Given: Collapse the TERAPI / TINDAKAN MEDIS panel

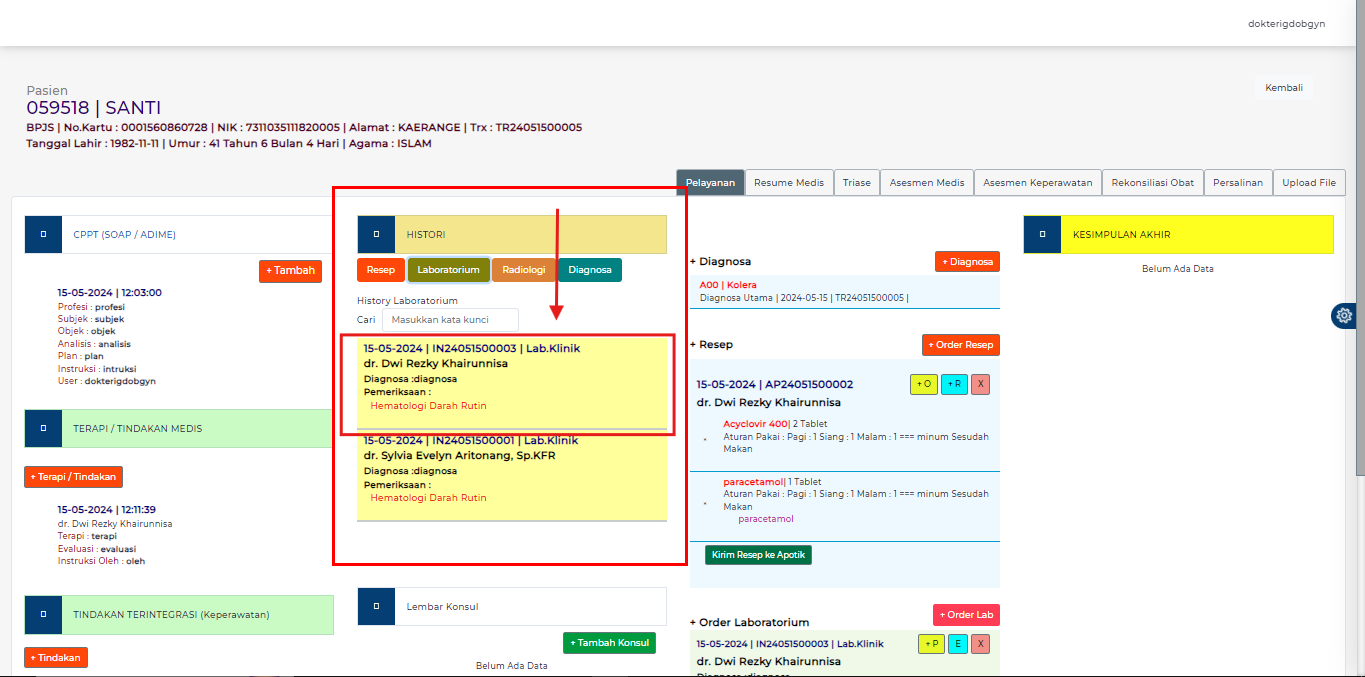Looking at the screenshot, I should (43, 428).
